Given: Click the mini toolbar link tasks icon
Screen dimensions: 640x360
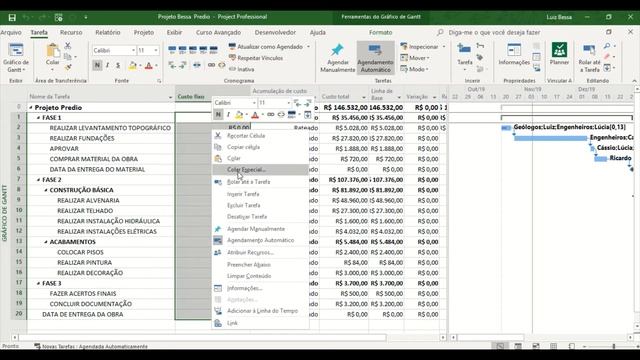Looking at the screenshot, I should 271,115.
